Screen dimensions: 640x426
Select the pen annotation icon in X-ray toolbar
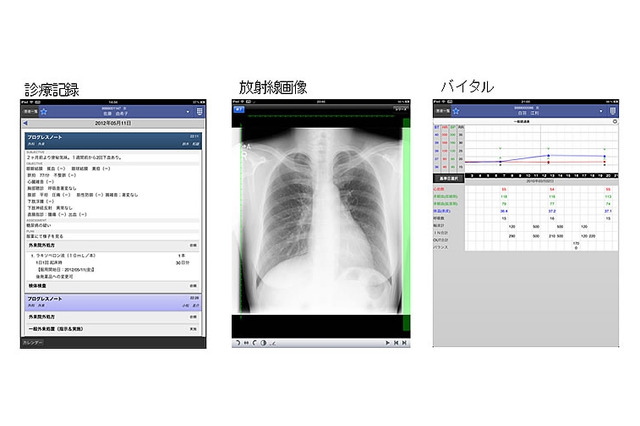pos(272,343)
